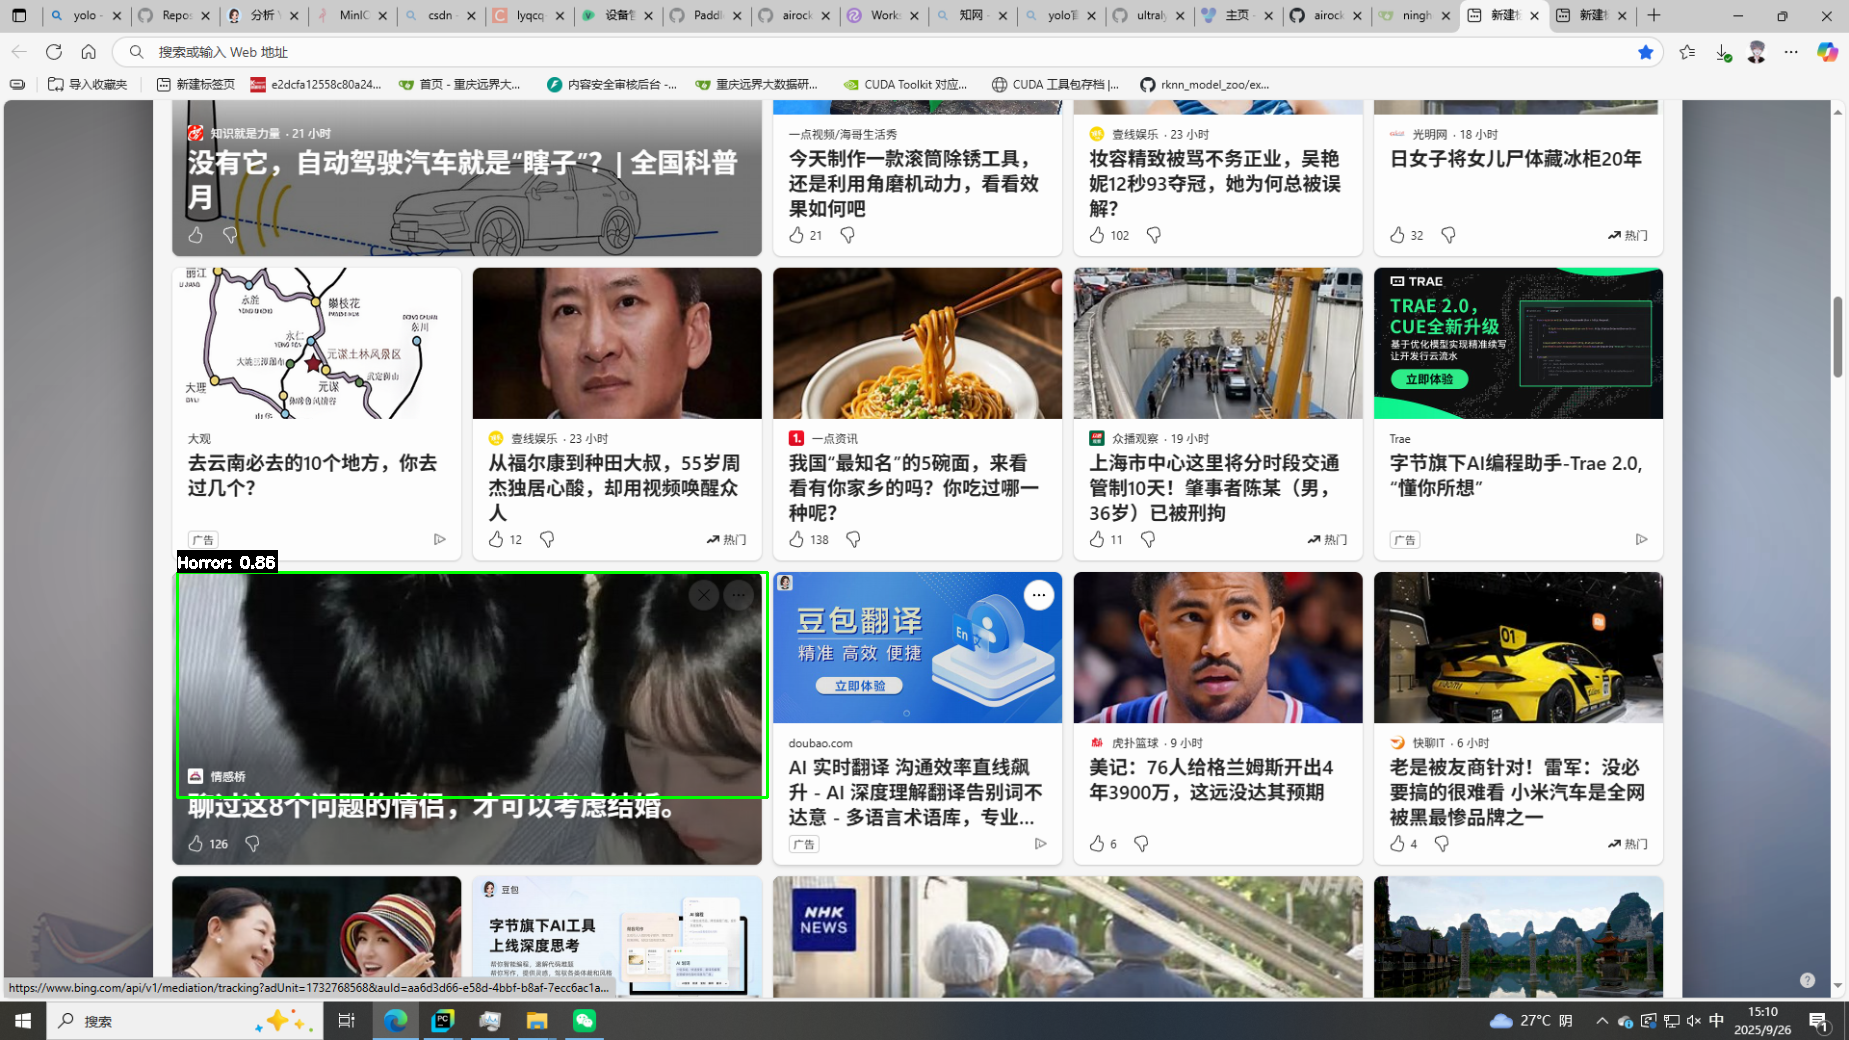Image resolution: width=1849 pixels, height=1040 pixels.
Task: Open the tab actions menu icon
Action: click(x=19, y=15)
